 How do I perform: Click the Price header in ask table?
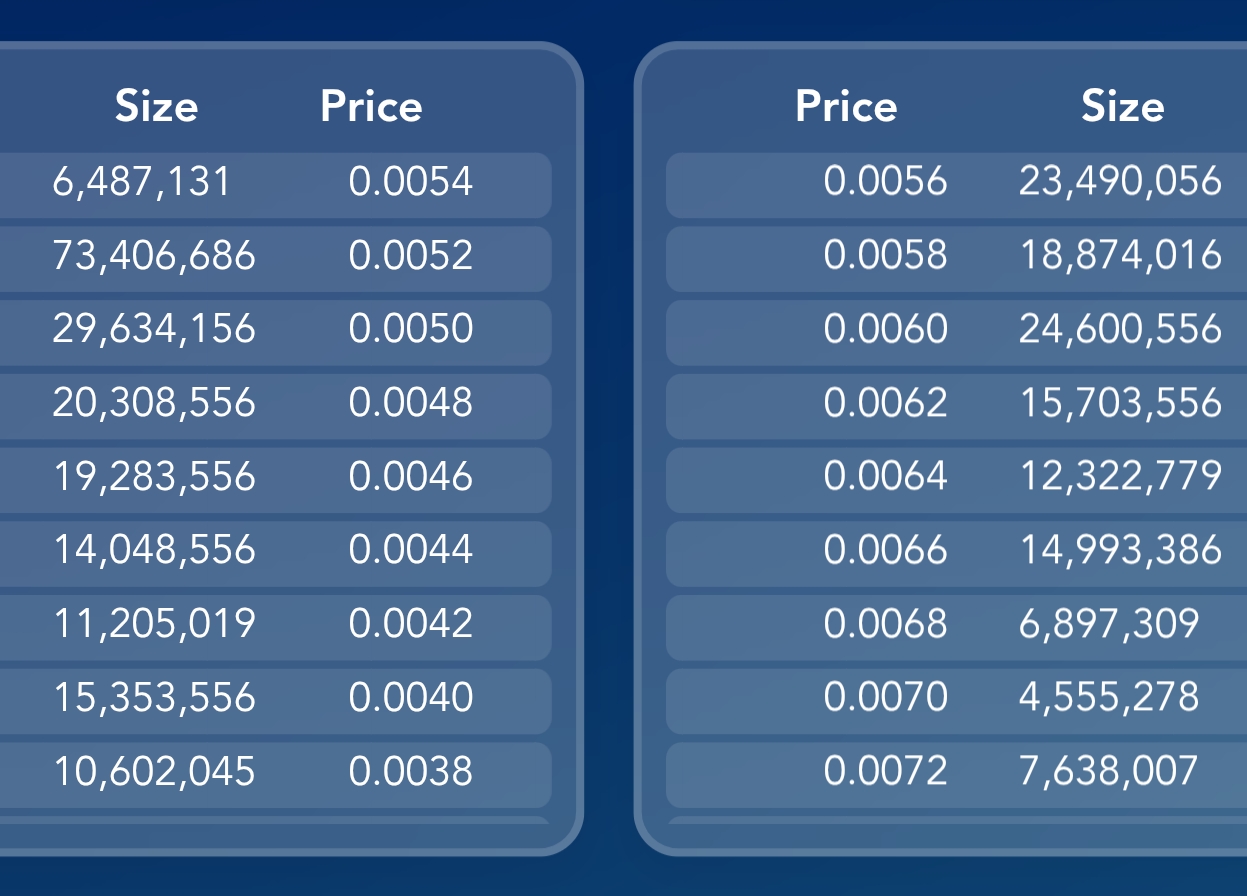(x=846, y=106)
